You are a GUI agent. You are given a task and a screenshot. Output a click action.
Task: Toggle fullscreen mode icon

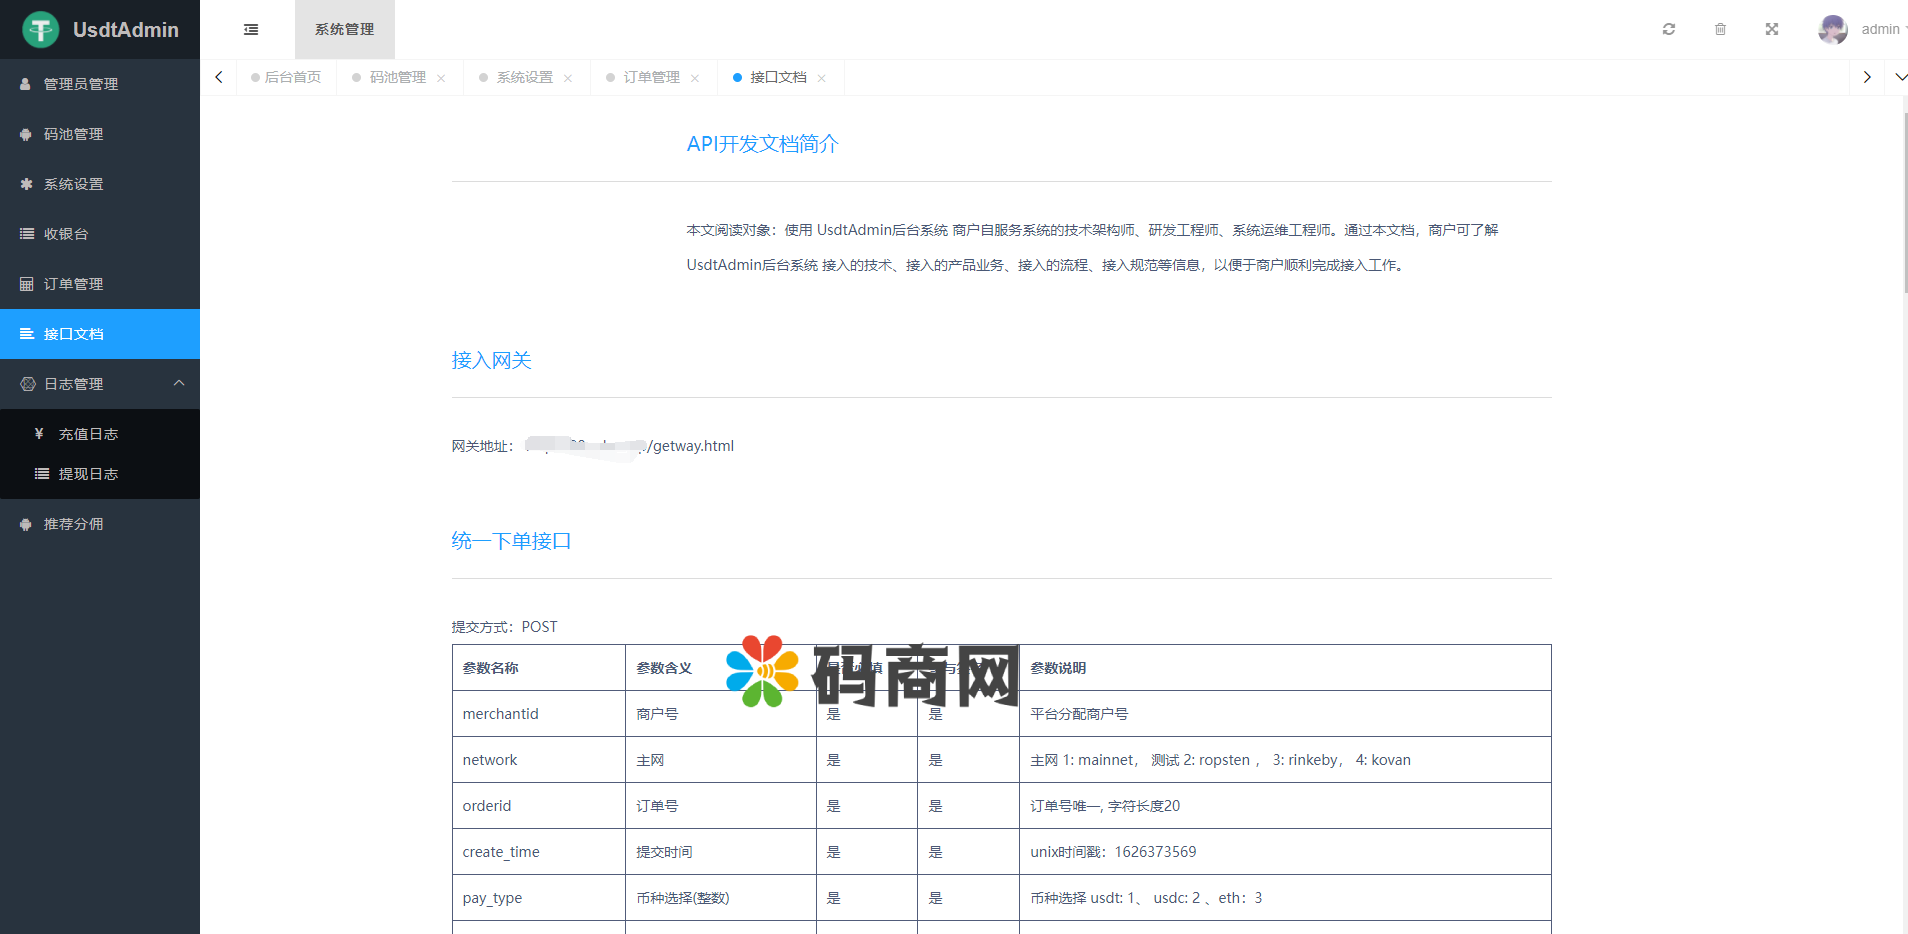(1771, 30)
